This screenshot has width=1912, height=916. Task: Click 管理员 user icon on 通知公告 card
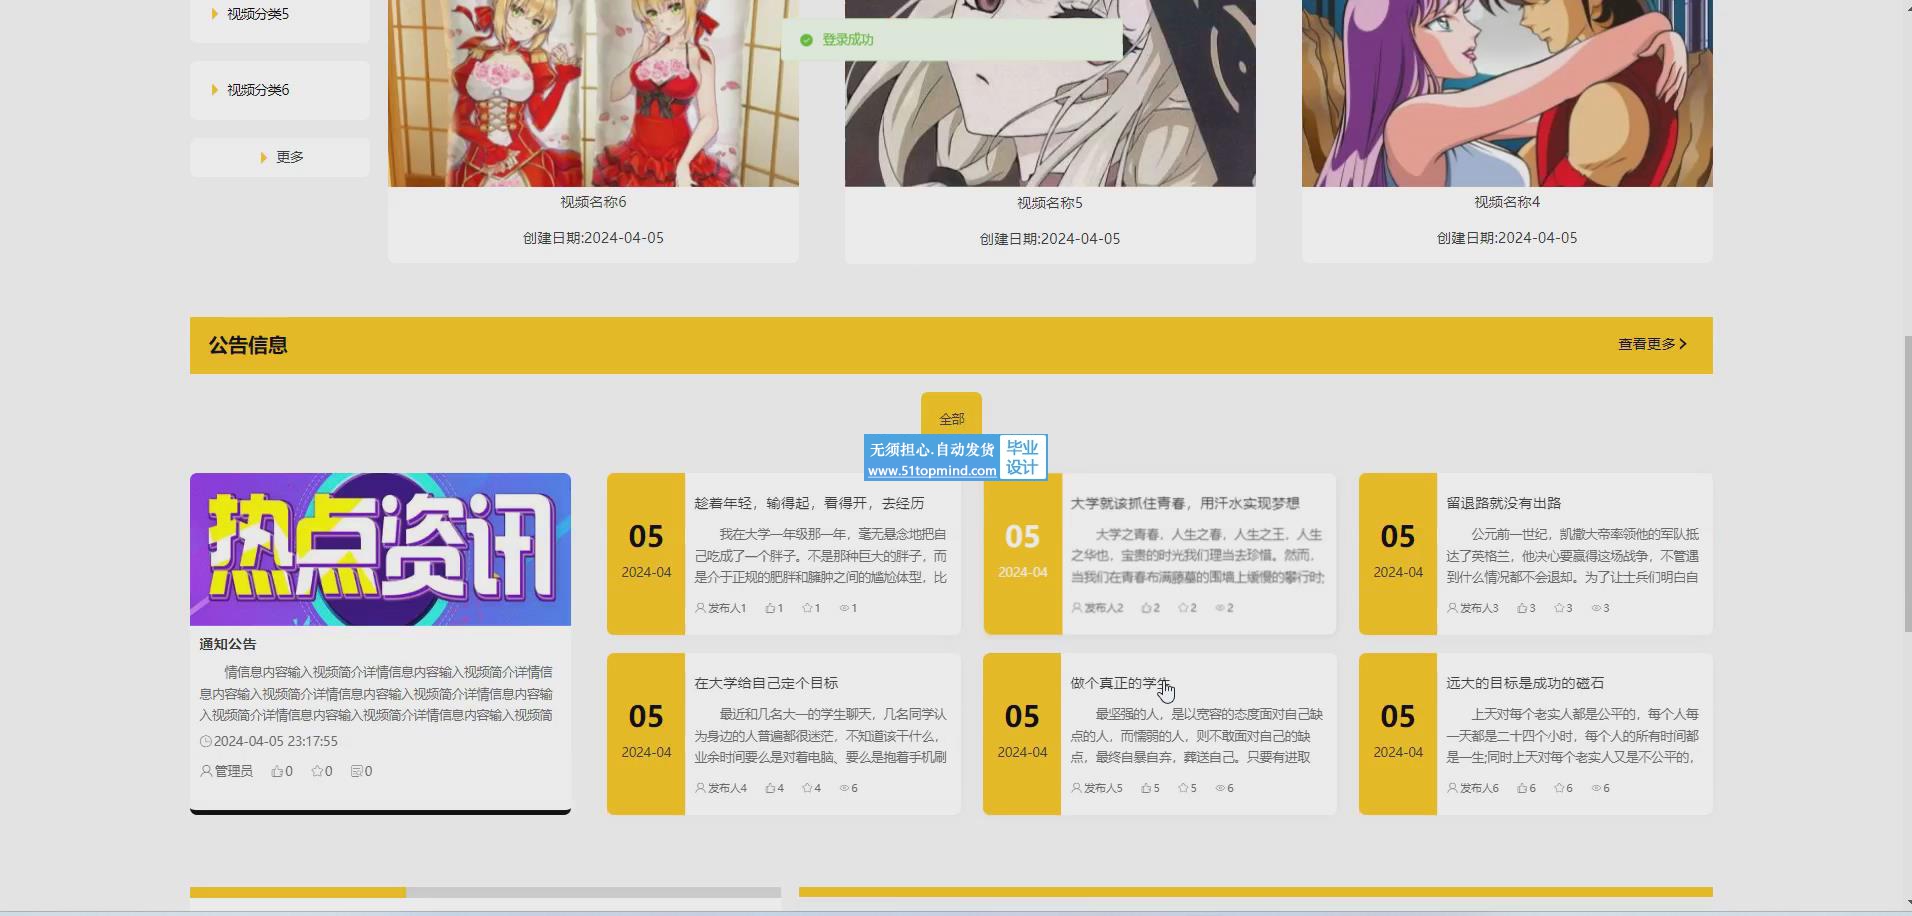[206, 771]
